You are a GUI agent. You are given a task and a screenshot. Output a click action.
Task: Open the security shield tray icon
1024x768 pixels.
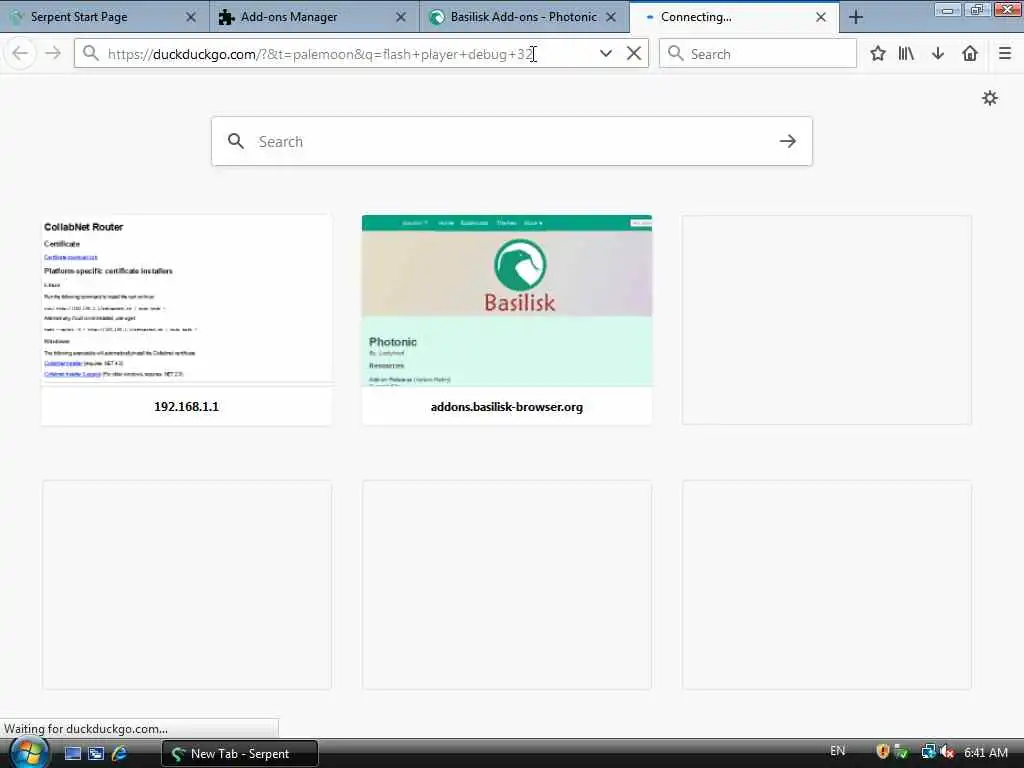(x=883, y=752)
